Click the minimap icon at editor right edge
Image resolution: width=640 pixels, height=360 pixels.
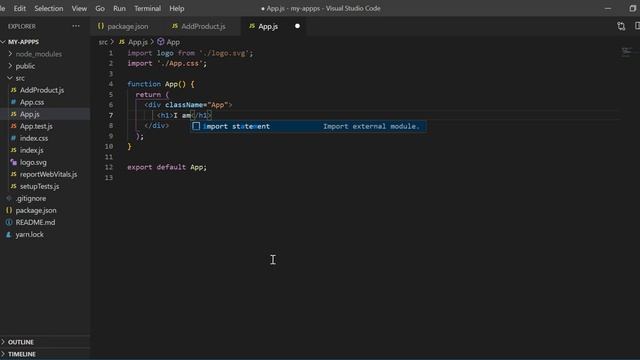point(626,52)
